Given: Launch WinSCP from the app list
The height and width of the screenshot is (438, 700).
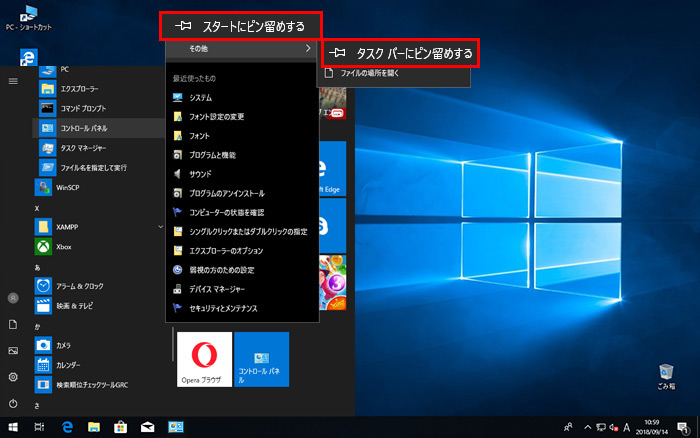Looking at the screenshot, I should [x=98, y=188].
